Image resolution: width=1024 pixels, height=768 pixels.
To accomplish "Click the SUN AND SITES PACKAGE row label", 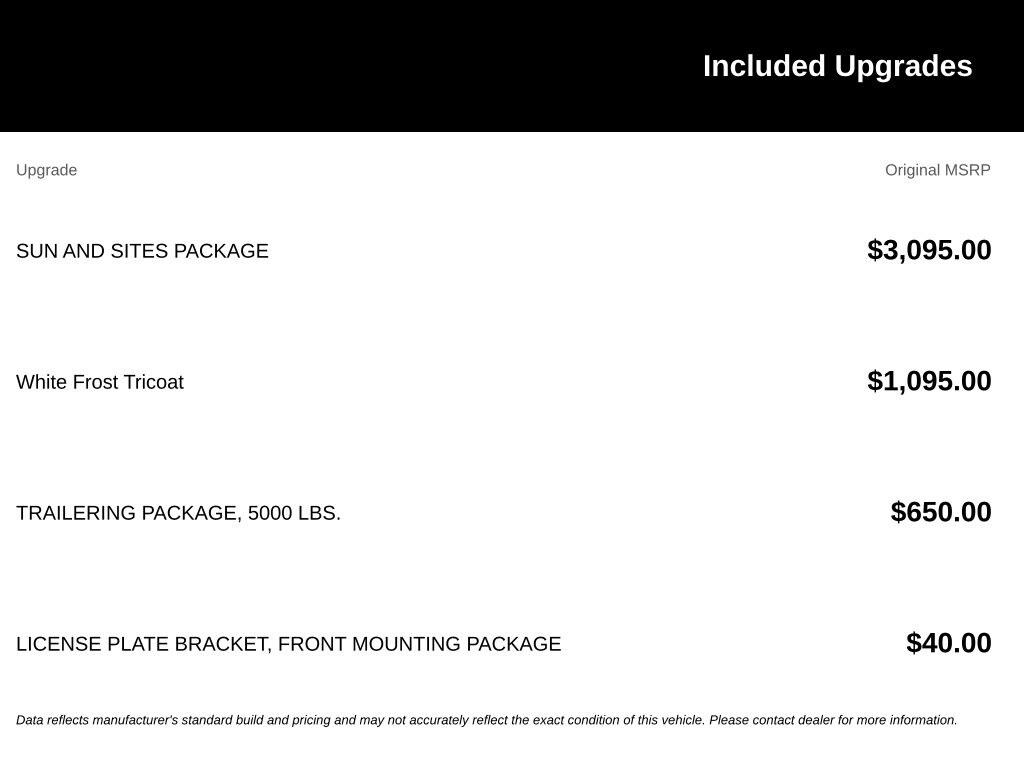I will point(142,251).
